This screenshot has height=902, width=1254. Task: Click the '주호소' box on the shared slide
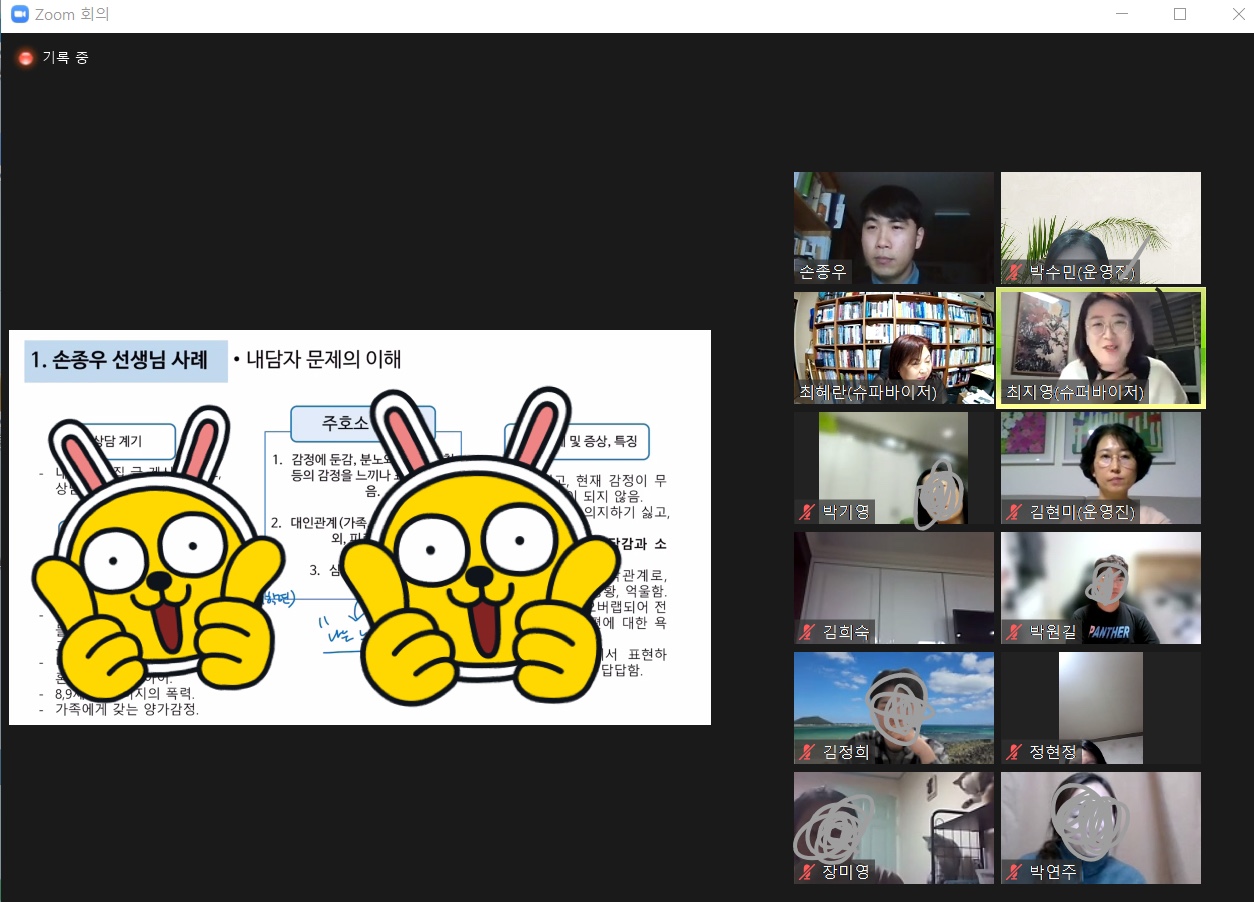pyautogui.click(x=340, y=422)
